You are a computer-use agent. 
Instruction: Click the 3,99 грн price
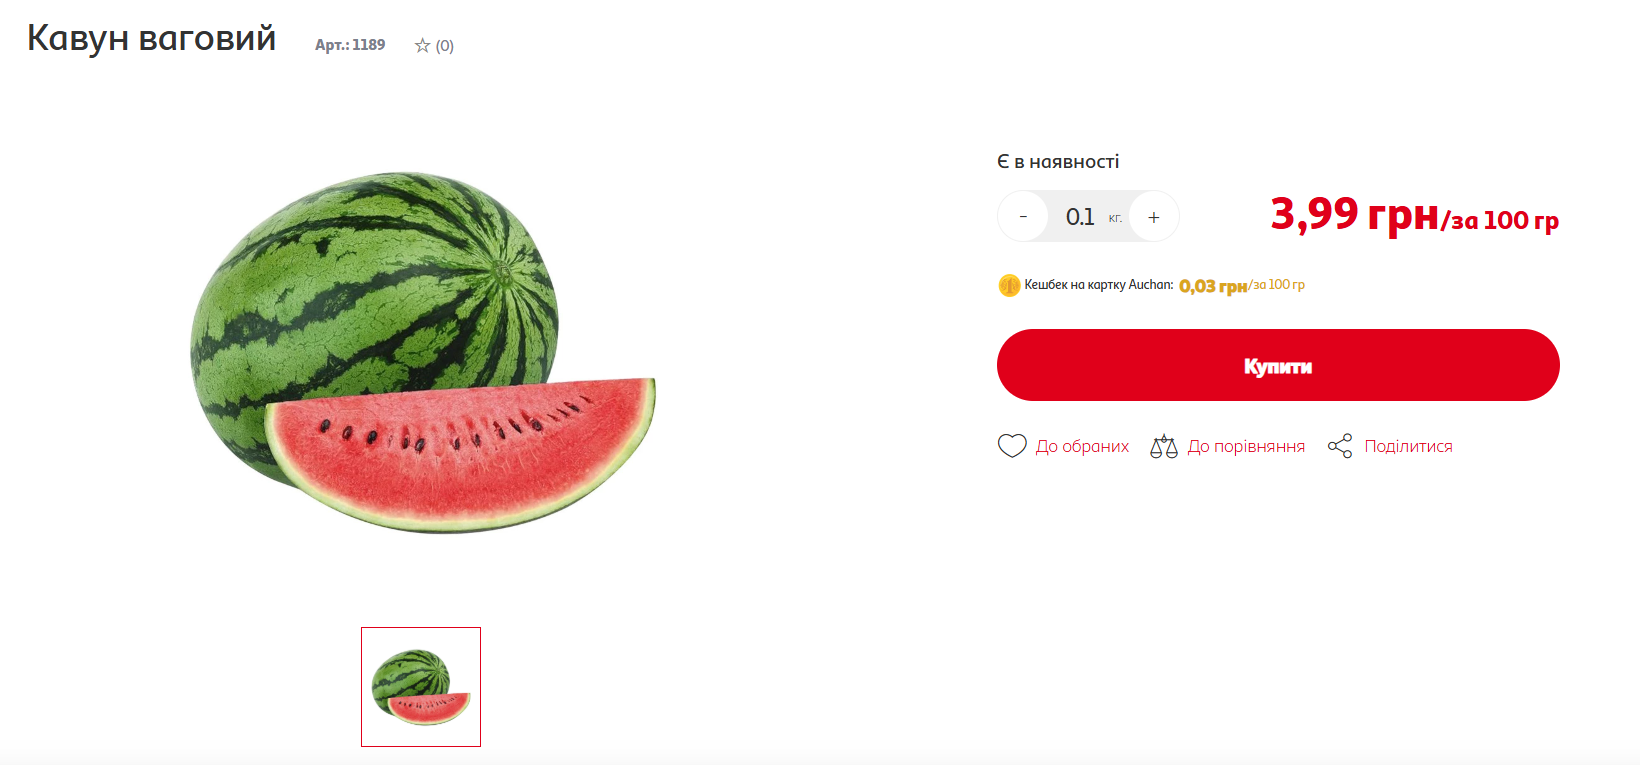[x=1354, y=214]
